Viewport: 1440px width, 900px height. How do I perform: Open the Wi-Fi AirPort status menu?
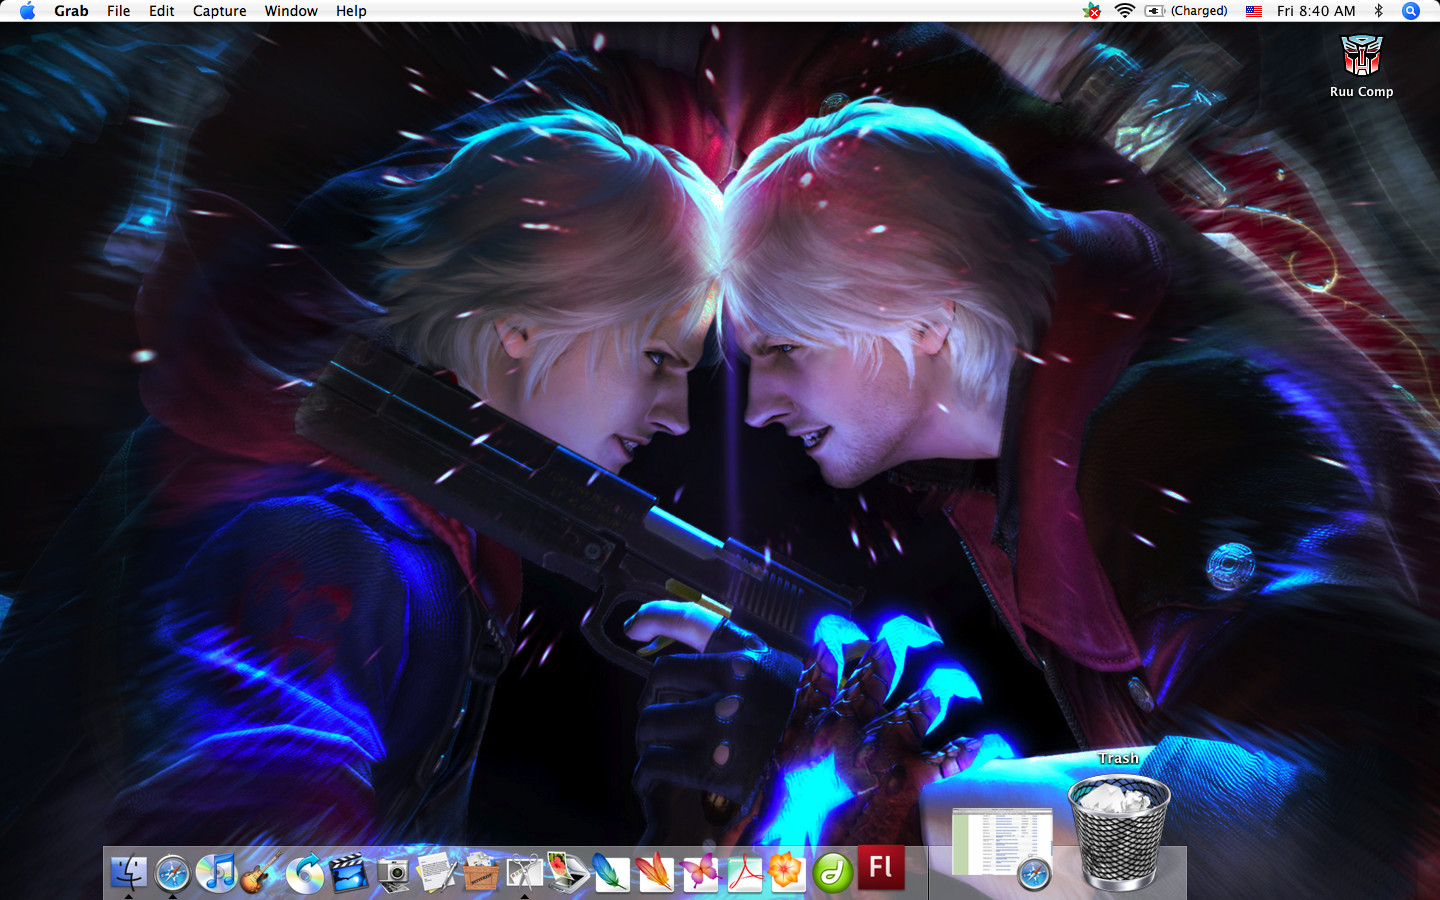click(x=1125, y=11)
